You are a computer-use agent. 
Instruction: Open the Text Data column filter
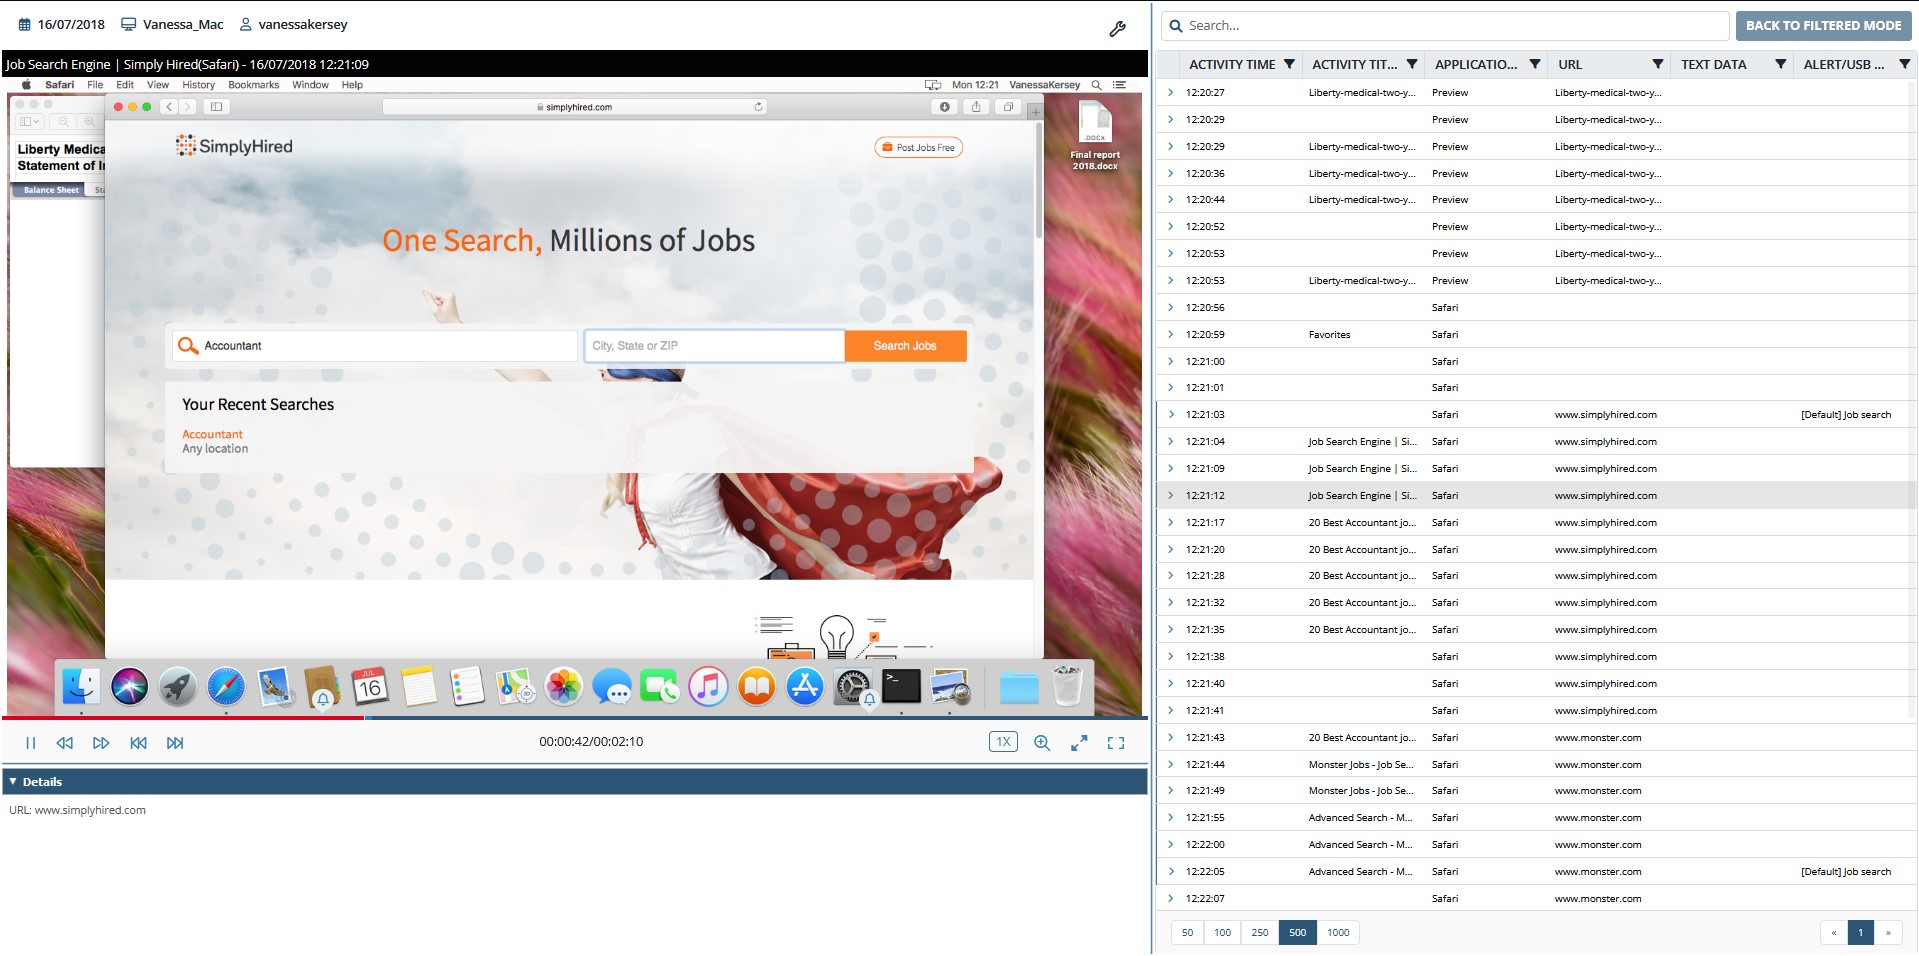(1781, 64)
